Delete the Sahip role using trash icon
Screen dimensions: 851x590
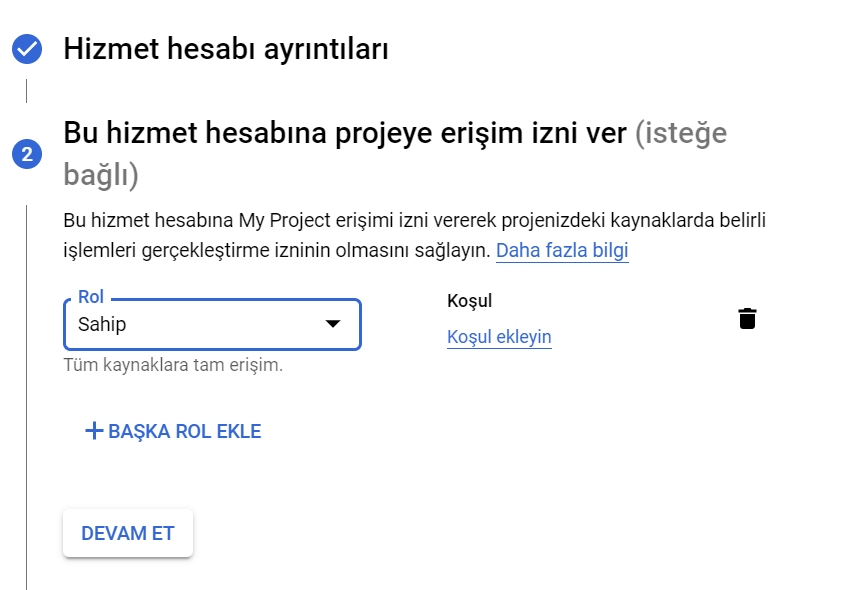(747, 319)
